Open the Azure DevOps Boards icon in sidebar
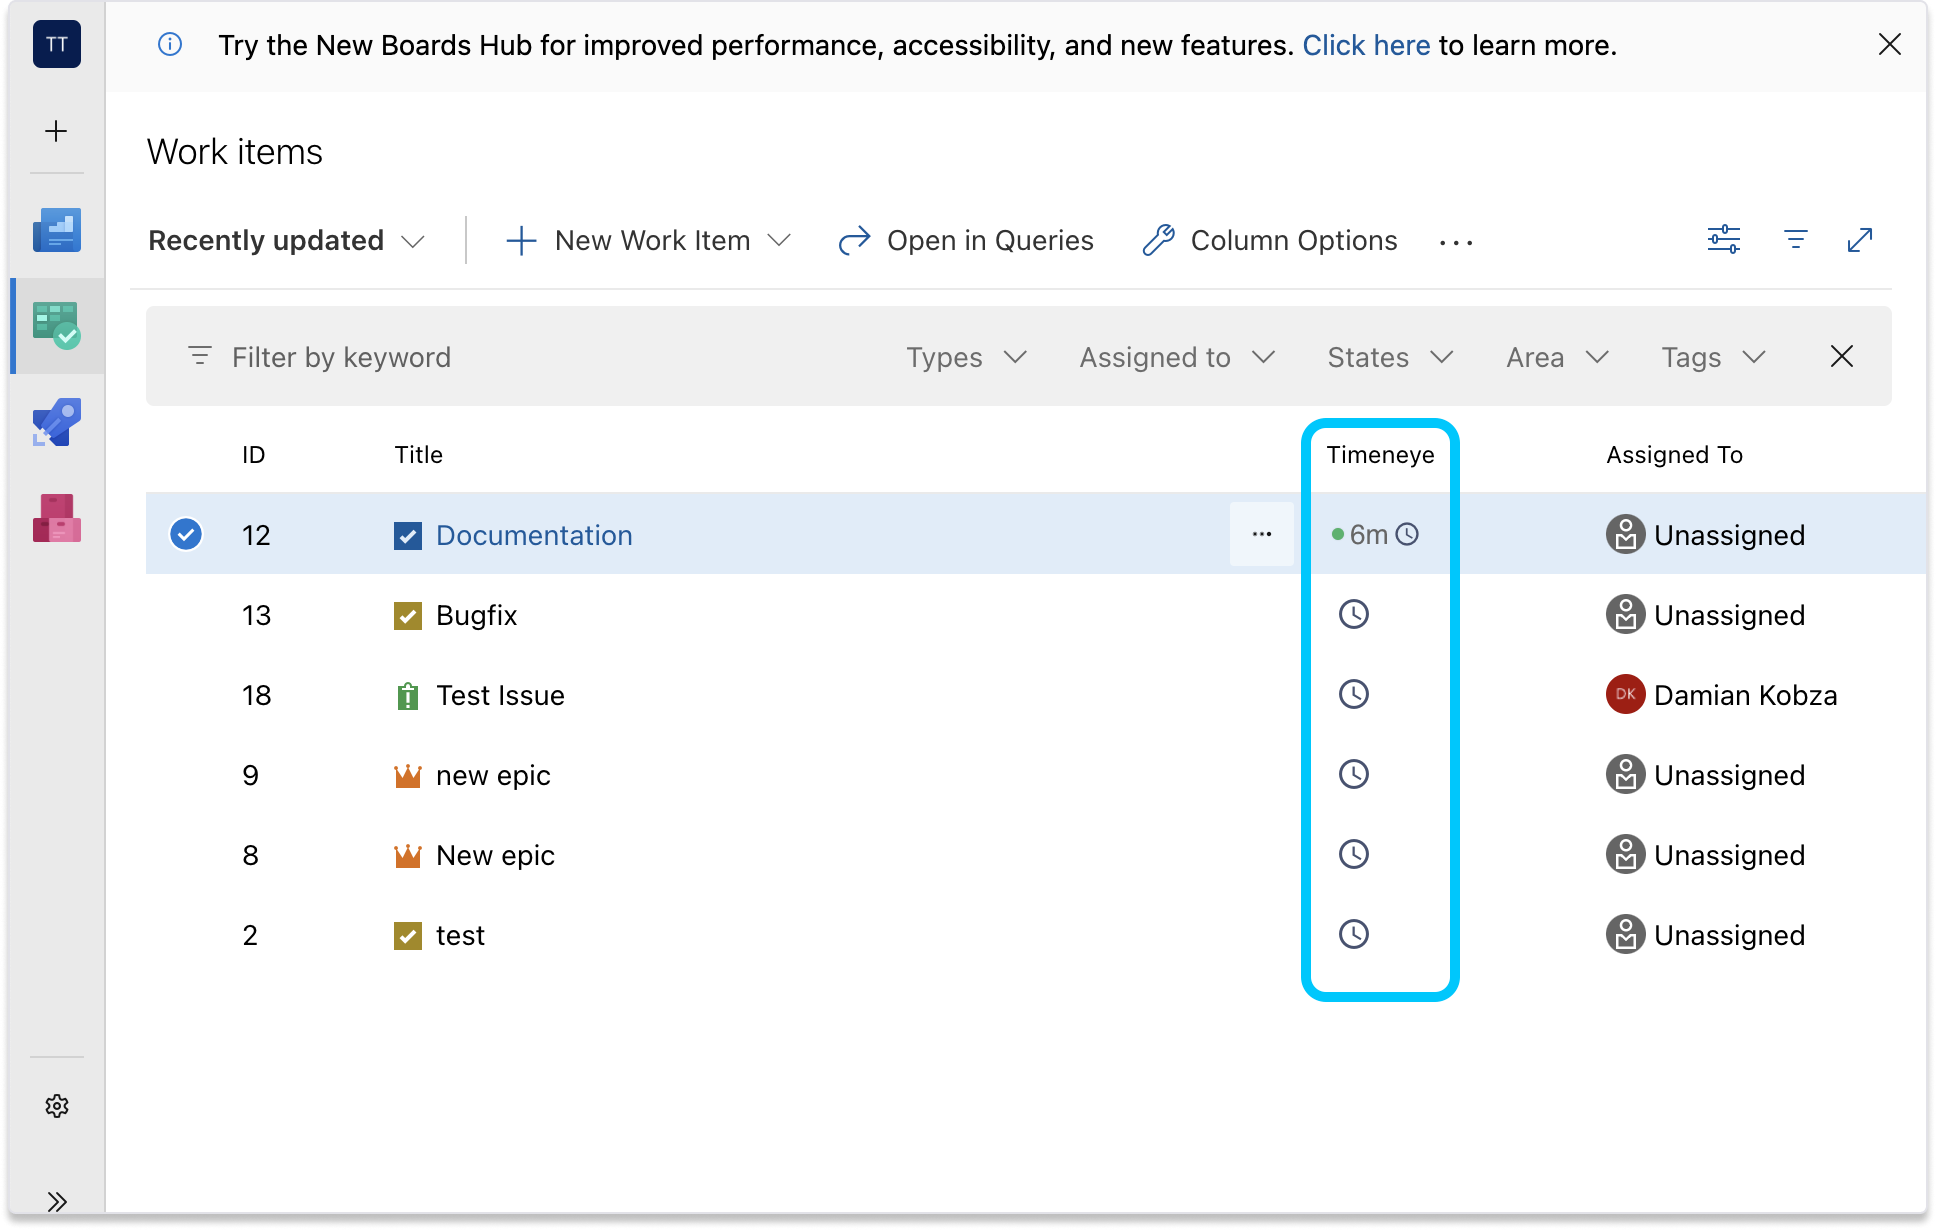1936x1230 pixels. pos(56,324)
